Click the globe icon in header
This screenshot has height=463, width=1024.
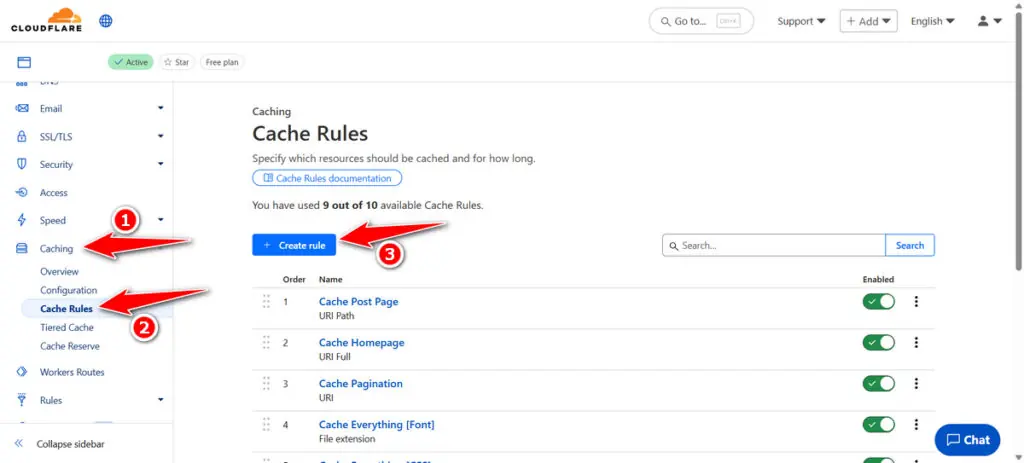pos(106,21)
